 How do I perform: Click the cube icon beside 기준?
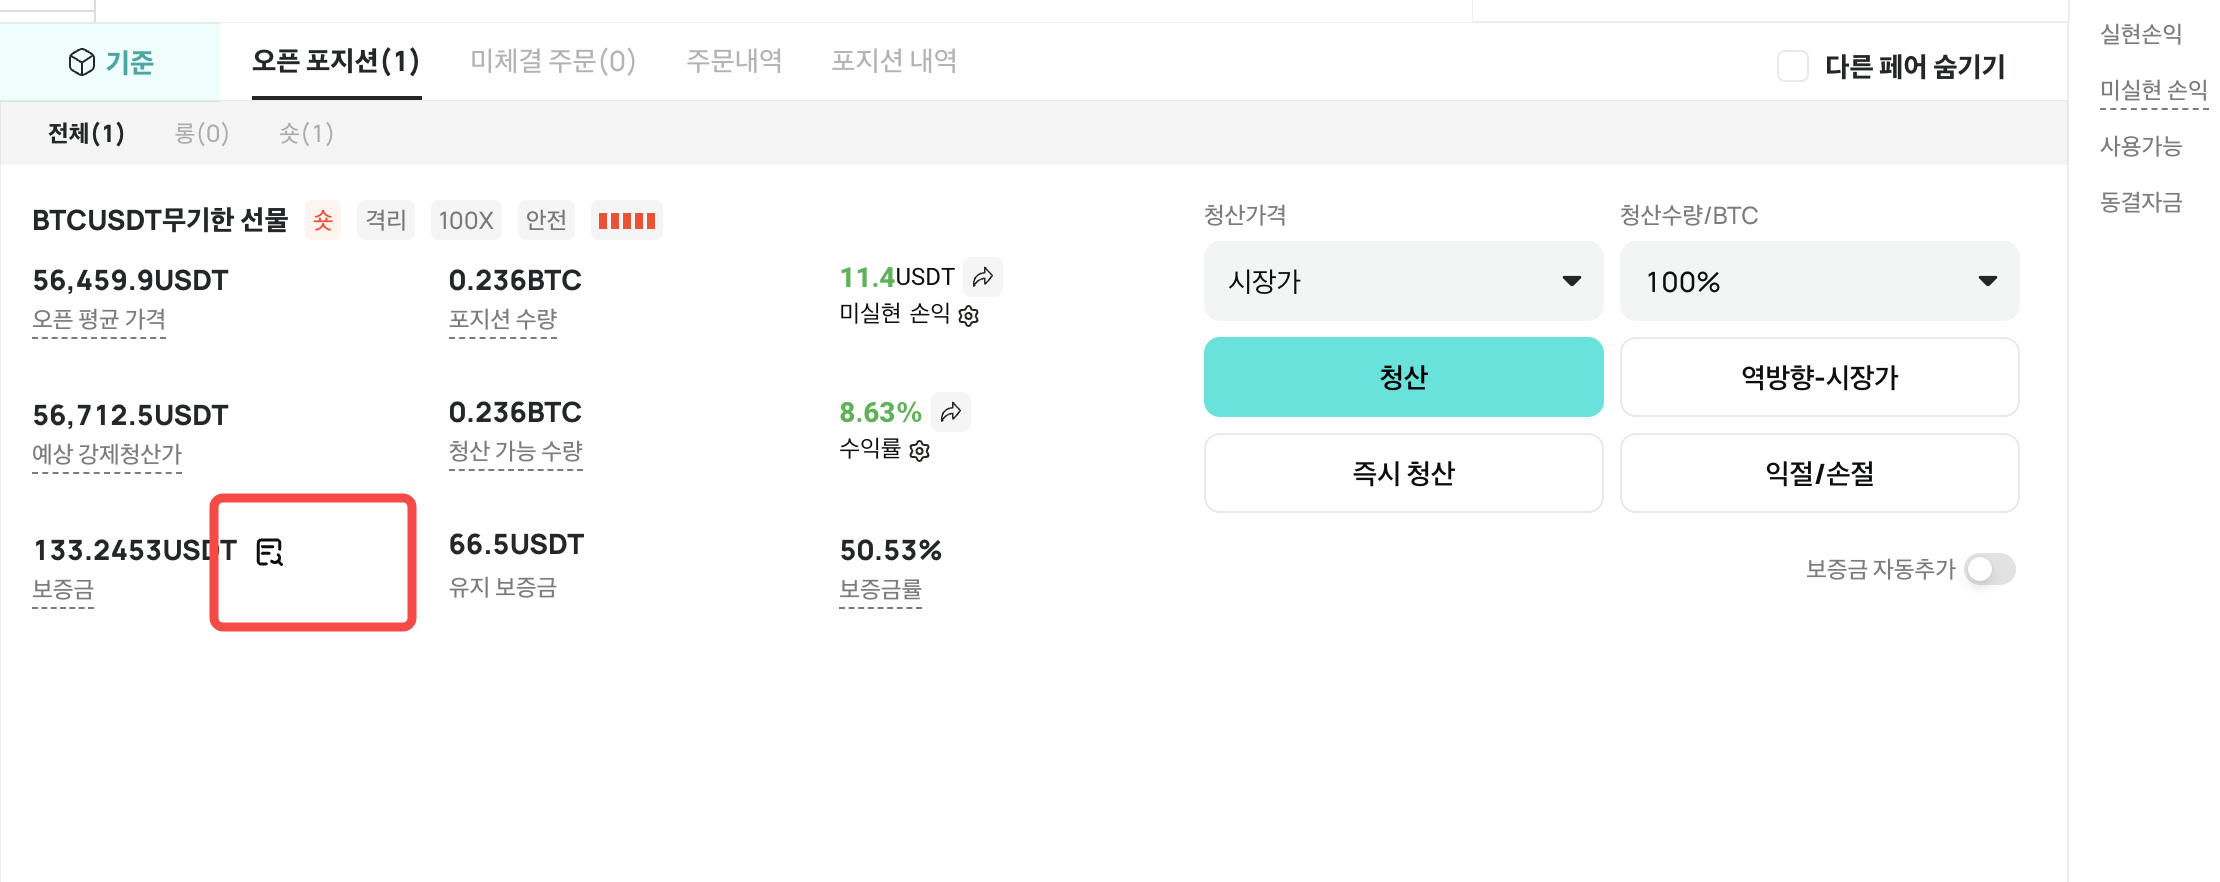coord(82,63)
